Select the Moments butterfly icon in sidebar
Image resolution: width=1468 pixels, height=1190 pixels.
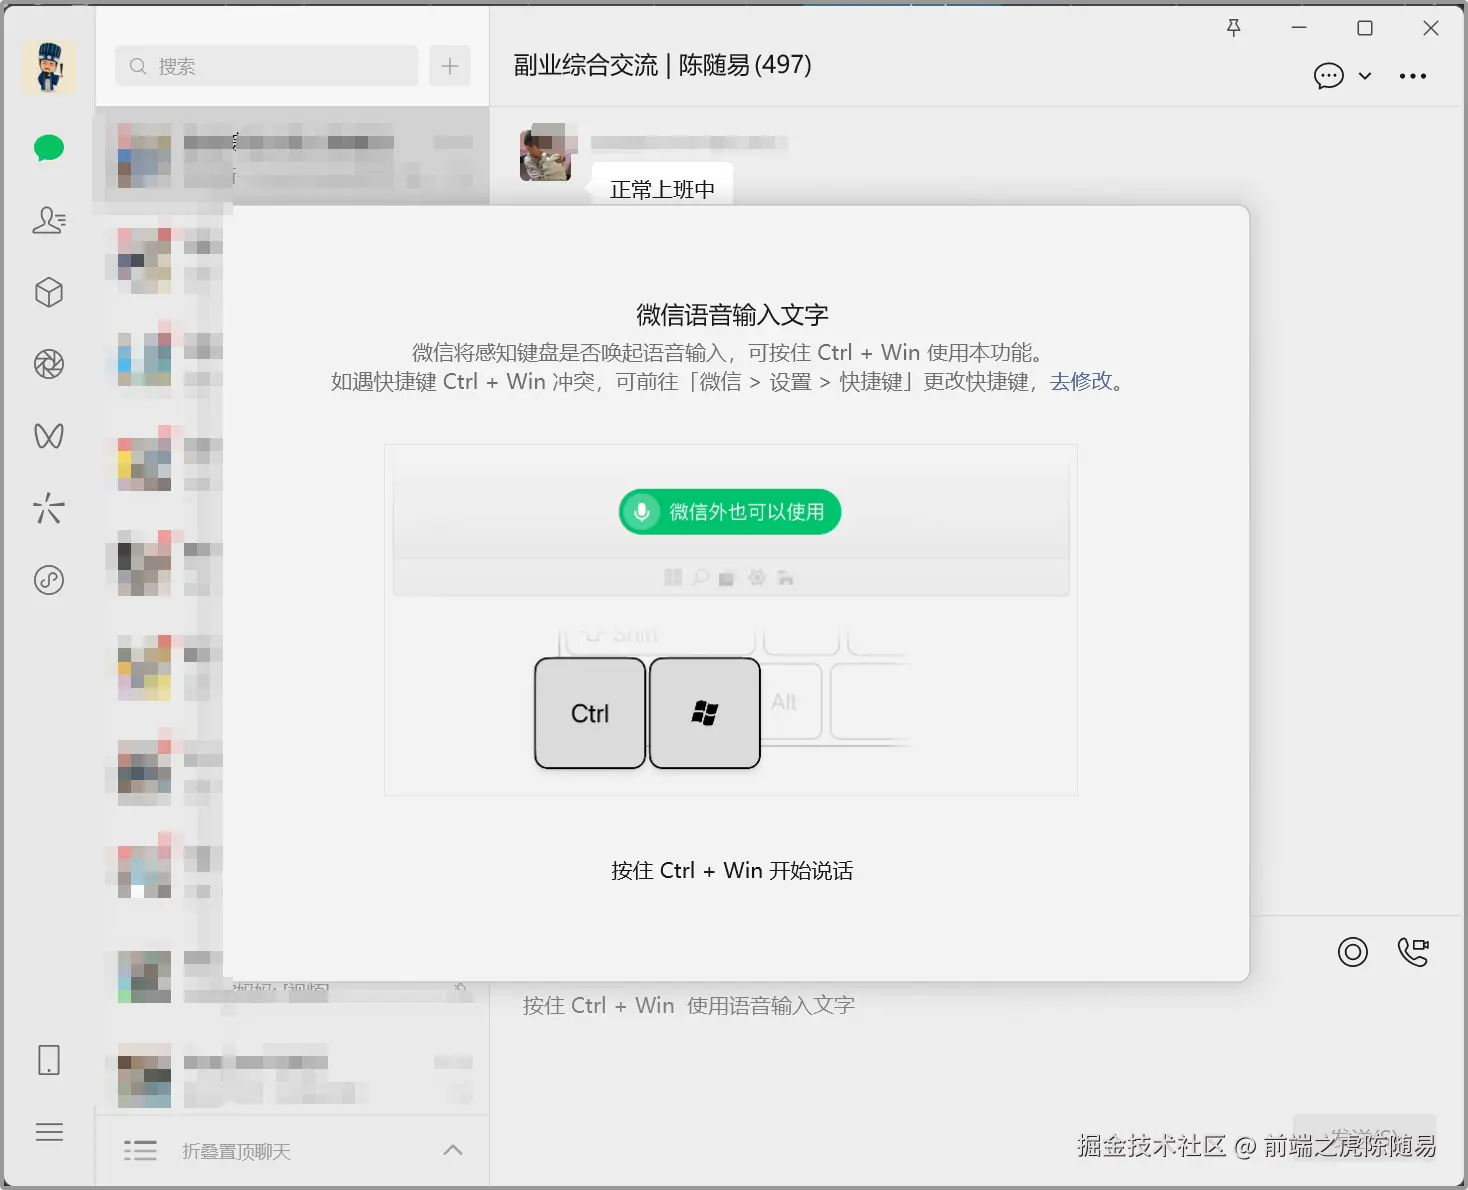click(x=48, y=436)
